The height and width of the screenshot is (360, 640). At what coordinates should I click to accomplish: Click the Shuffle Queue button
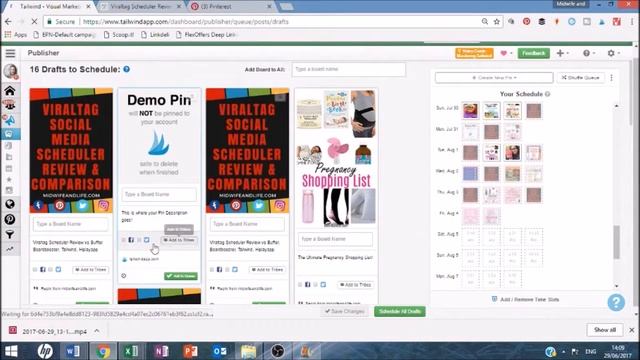(x=580, y=78)
